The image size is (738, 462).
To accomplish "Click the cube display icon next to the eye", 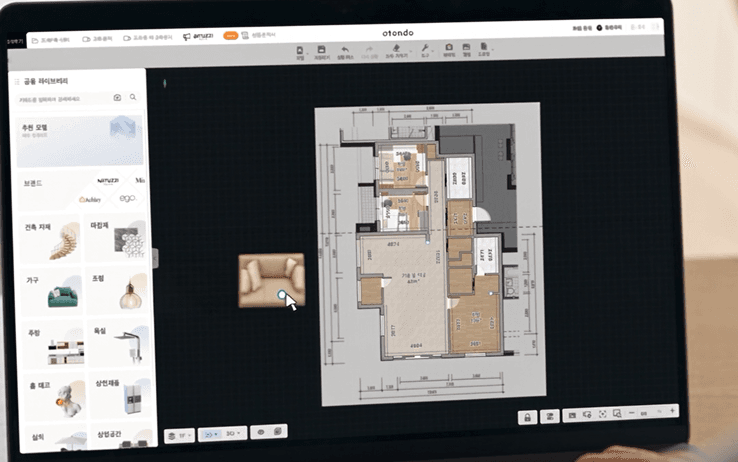I will (278, 431).
